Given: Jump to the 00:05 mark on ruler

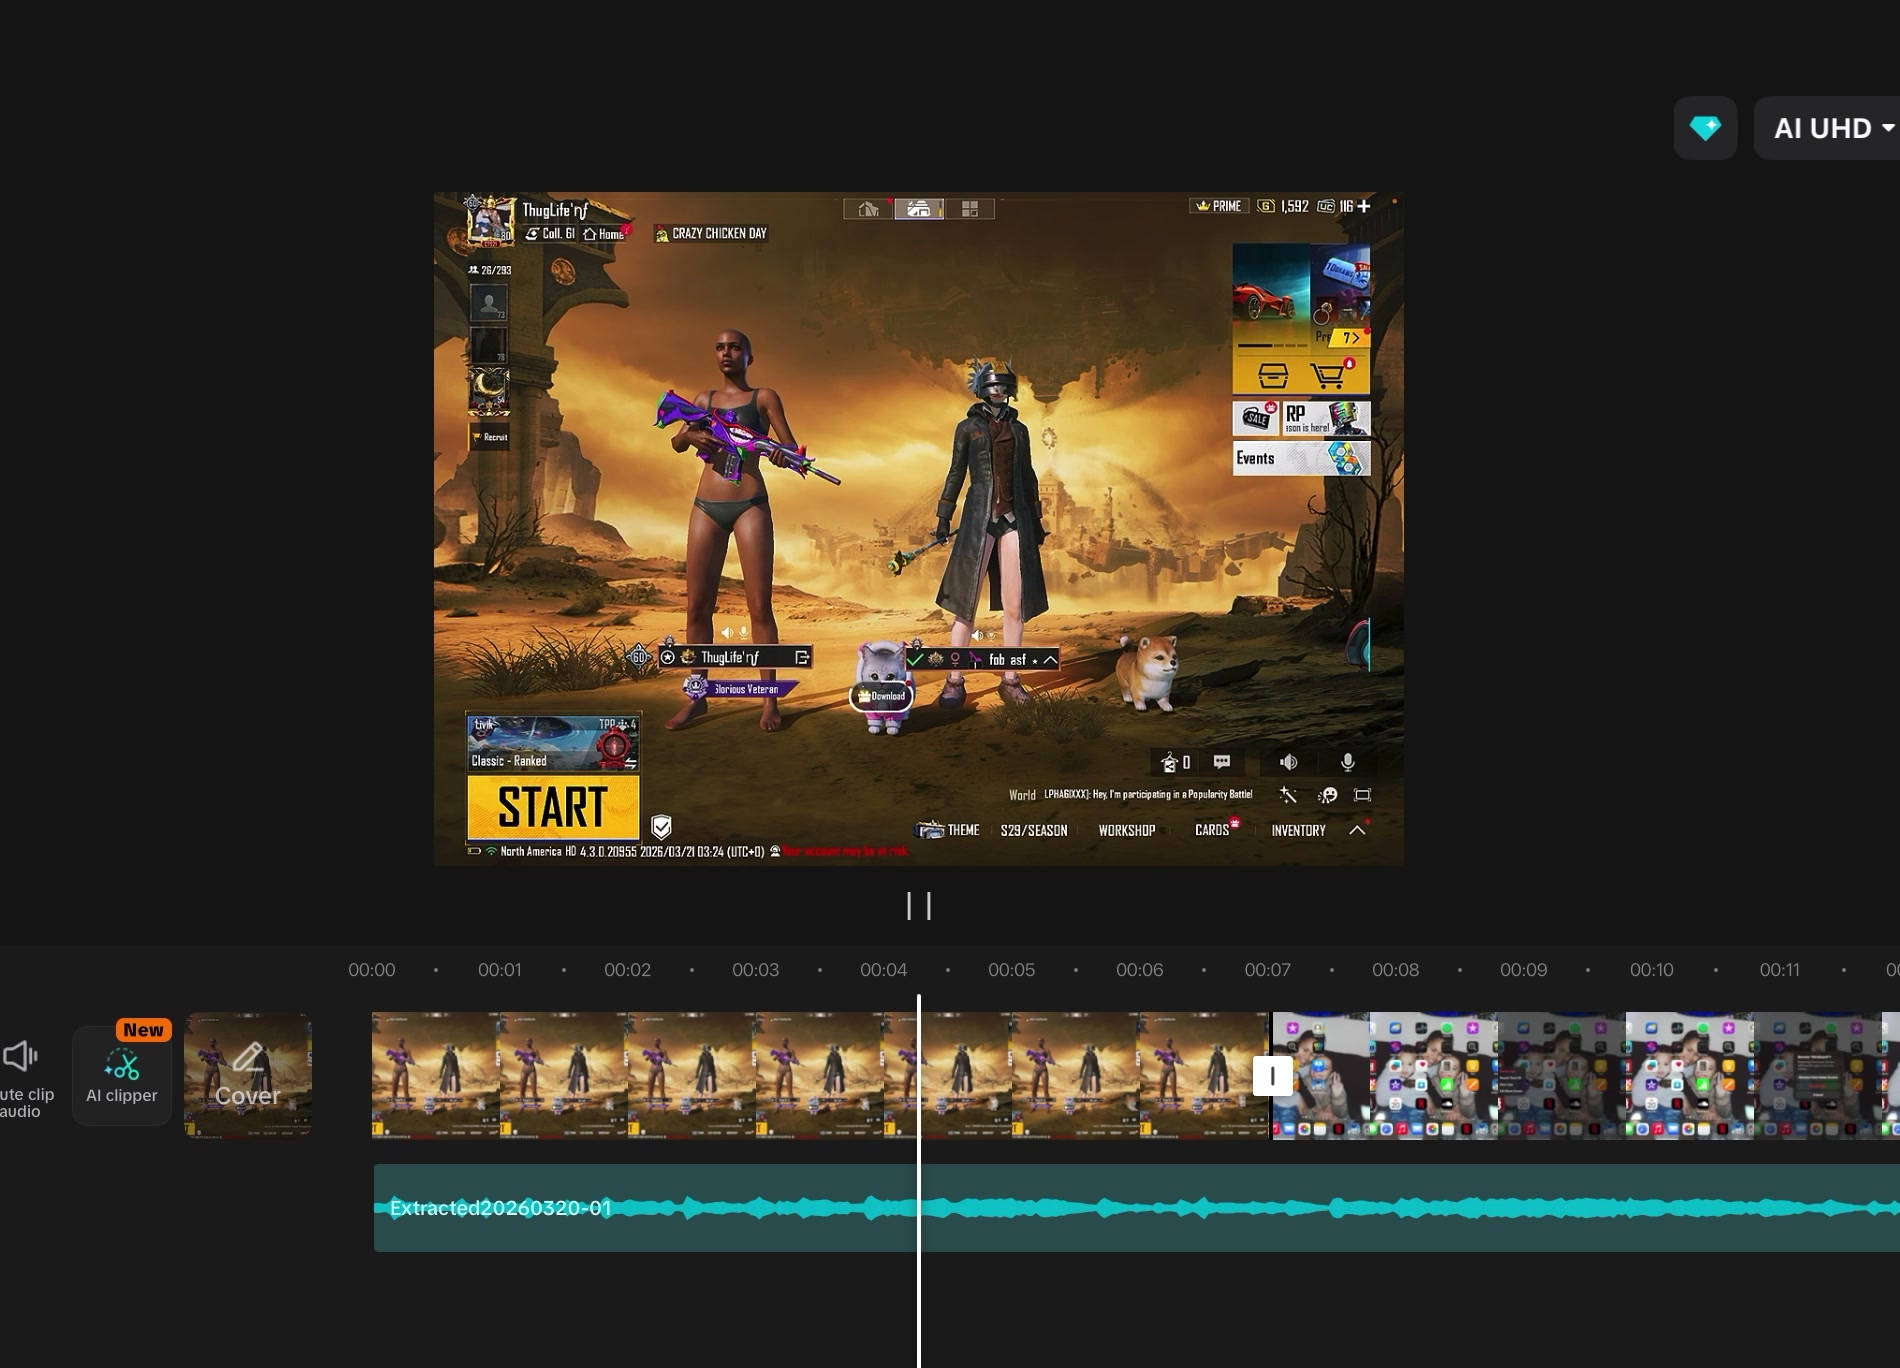Looking at the screenshot, I should pos(1011,970).
